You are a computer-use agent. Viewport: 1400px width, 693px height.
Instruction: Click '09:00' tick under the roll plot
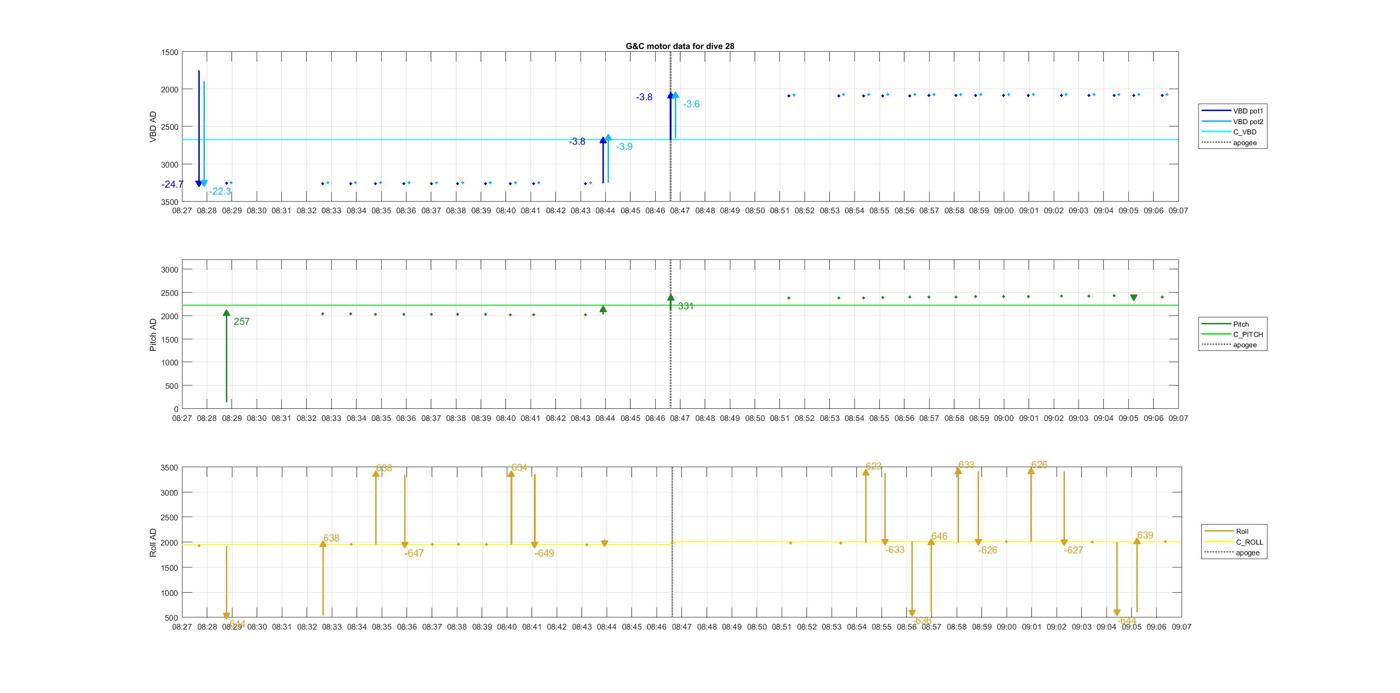point(1006,627)
